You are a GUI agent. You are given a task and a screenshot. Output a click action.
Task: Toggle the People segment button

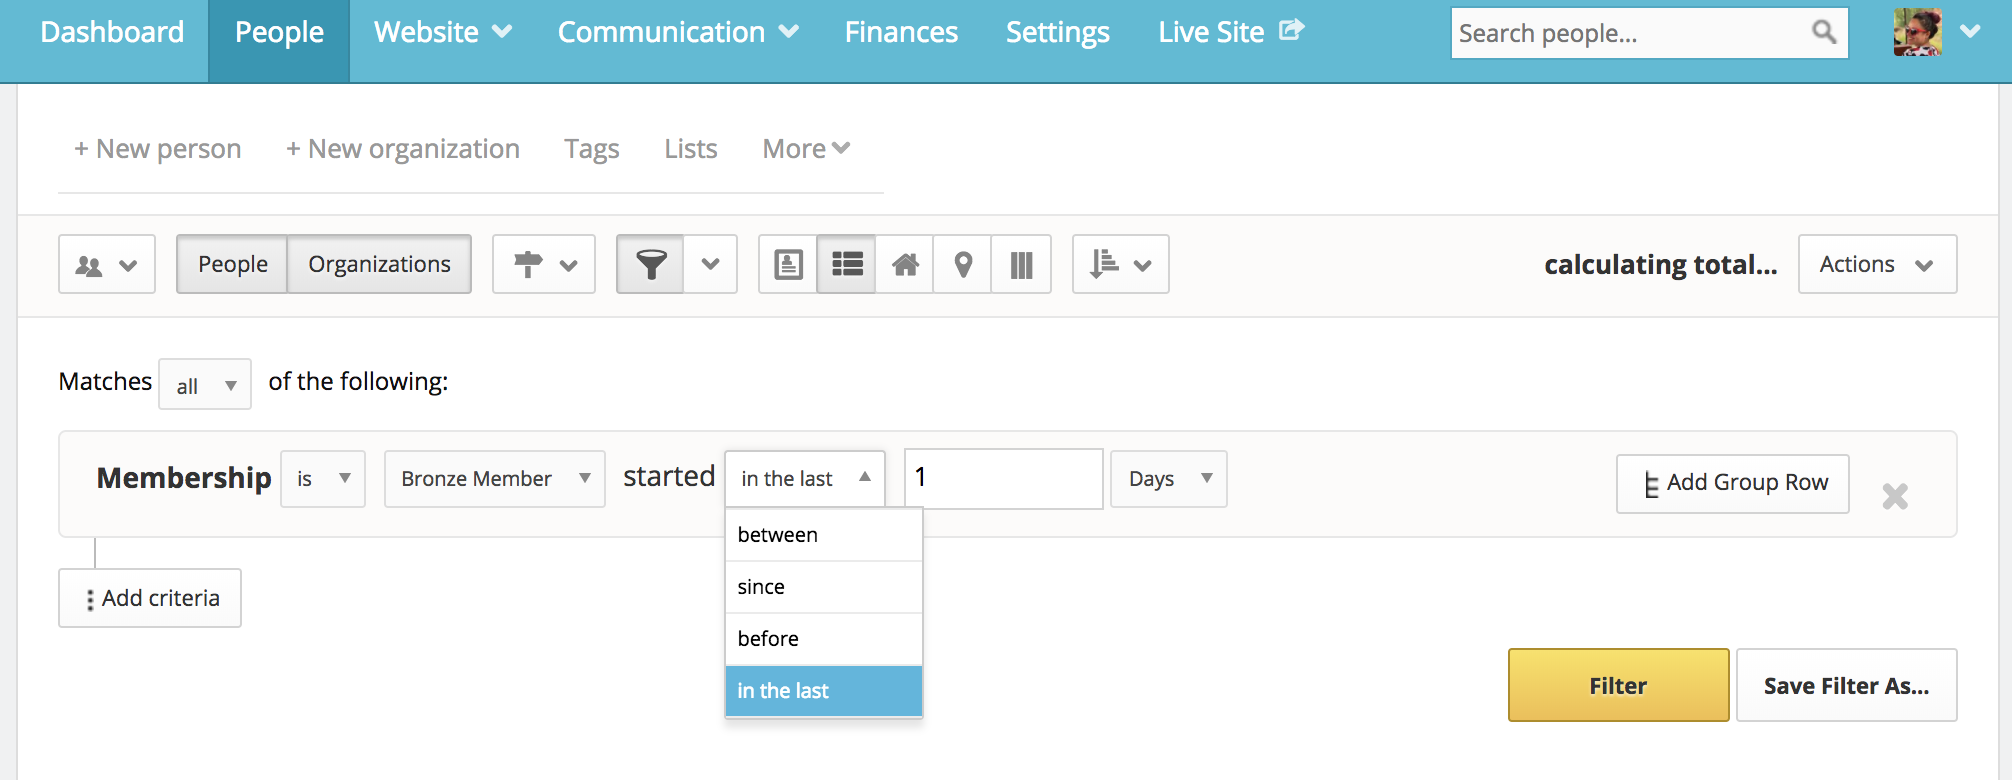pos(233,265)
